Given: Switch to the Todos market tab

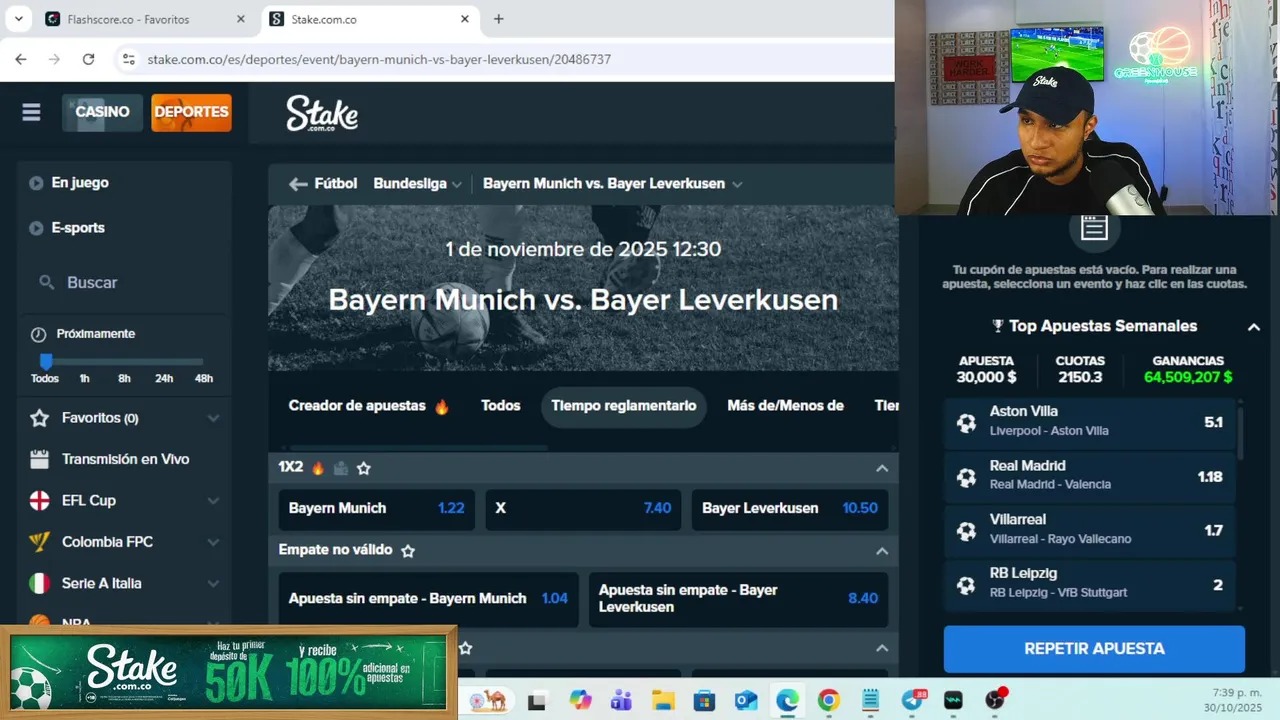Looking at the screenshot, I should point(501,406).
